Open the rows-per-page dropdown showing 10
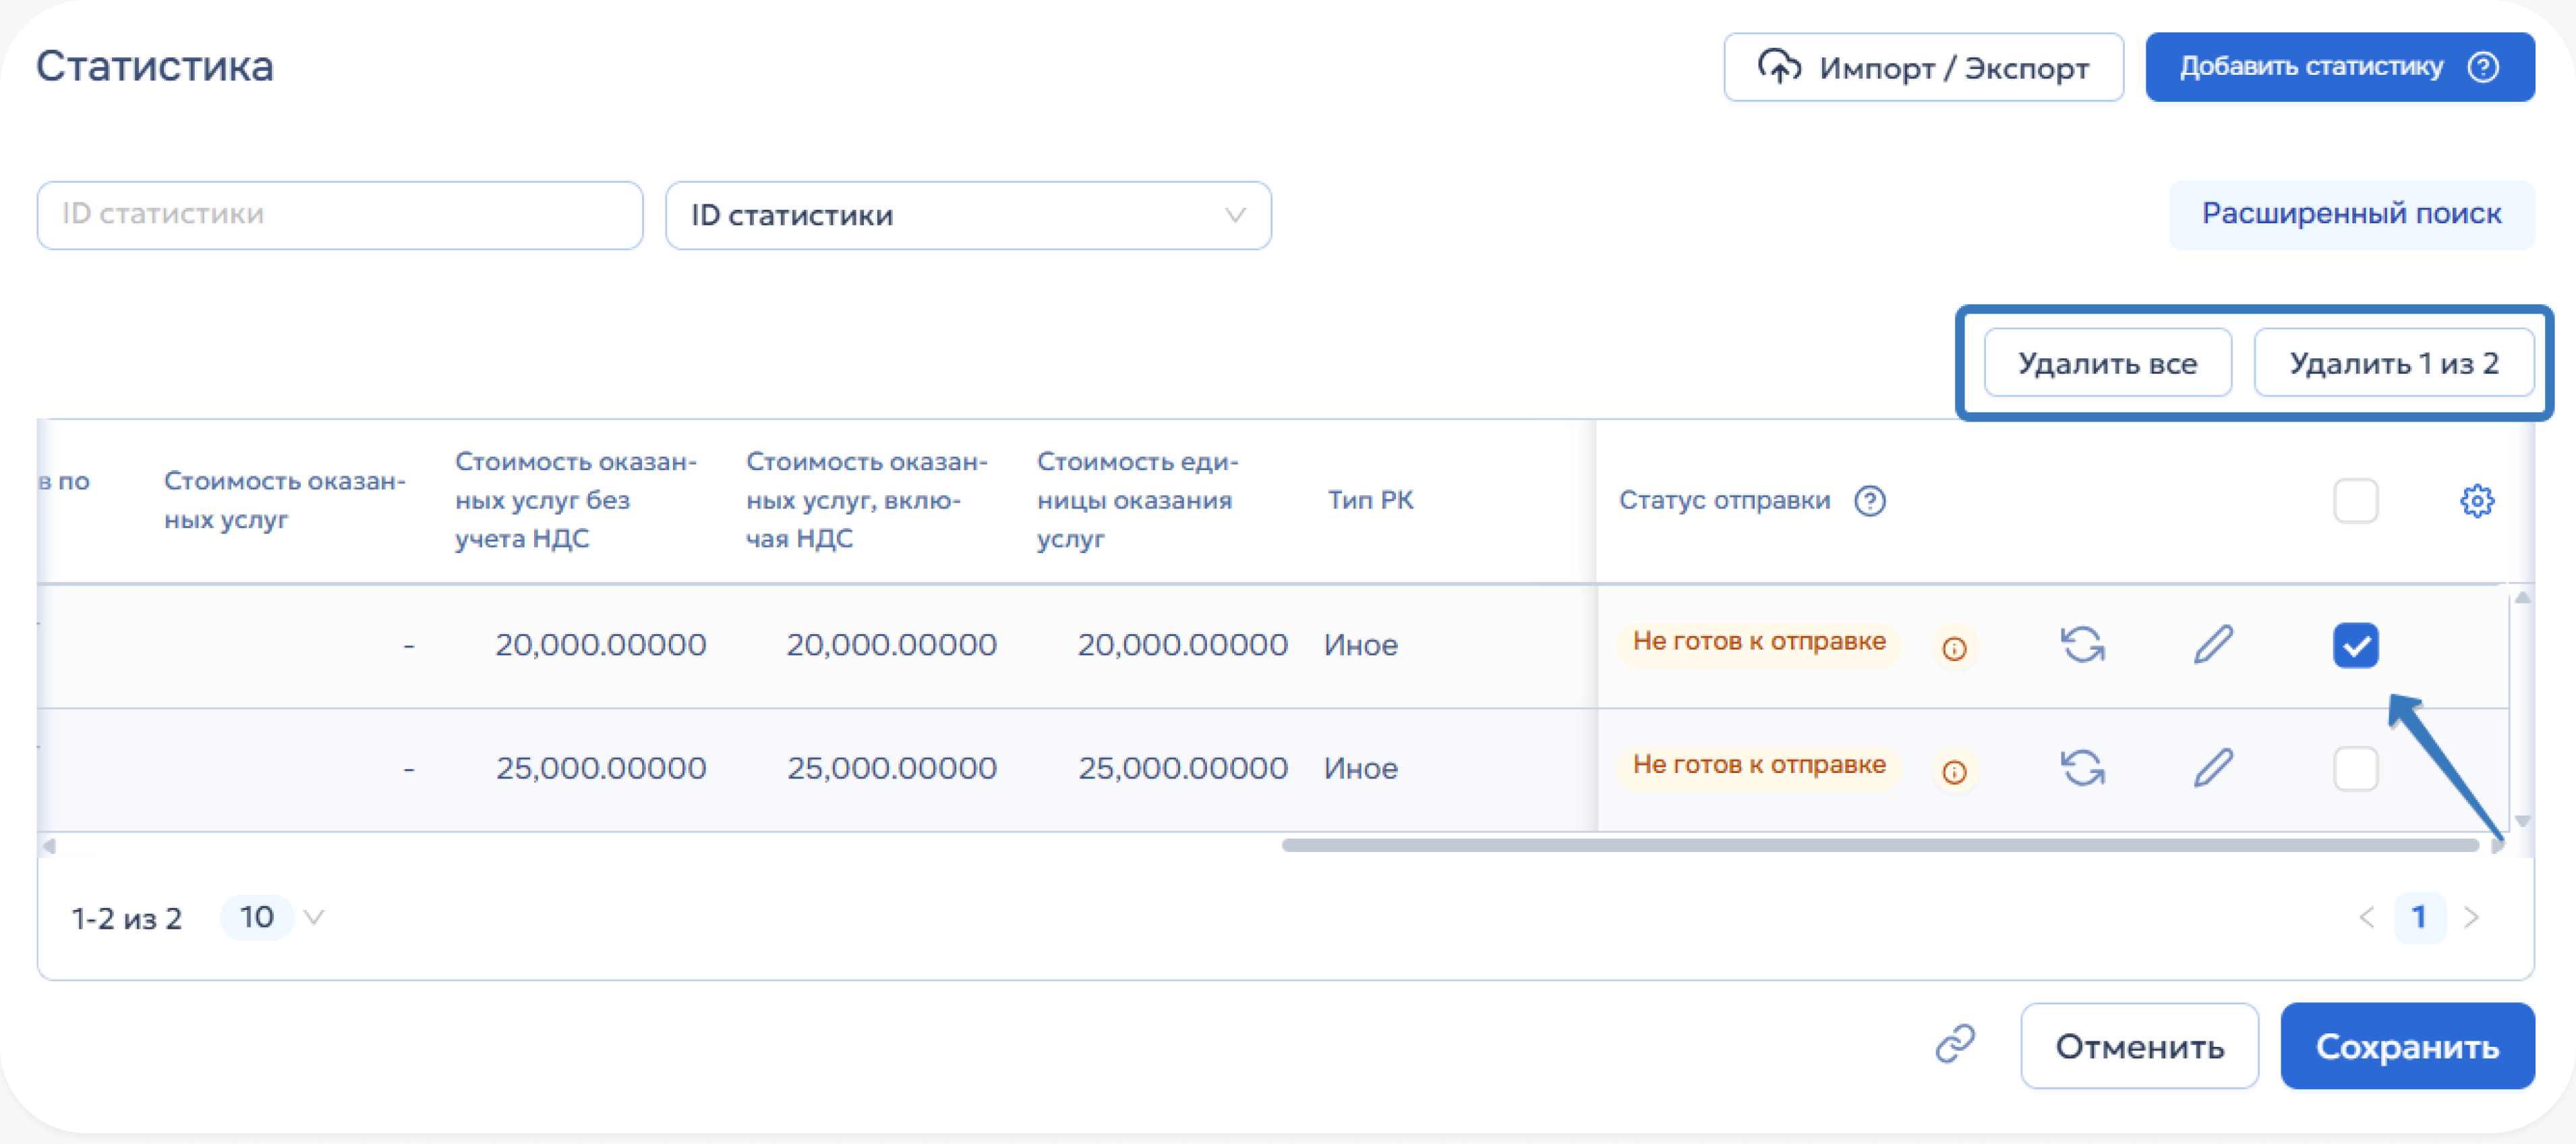 click(272, 917)
